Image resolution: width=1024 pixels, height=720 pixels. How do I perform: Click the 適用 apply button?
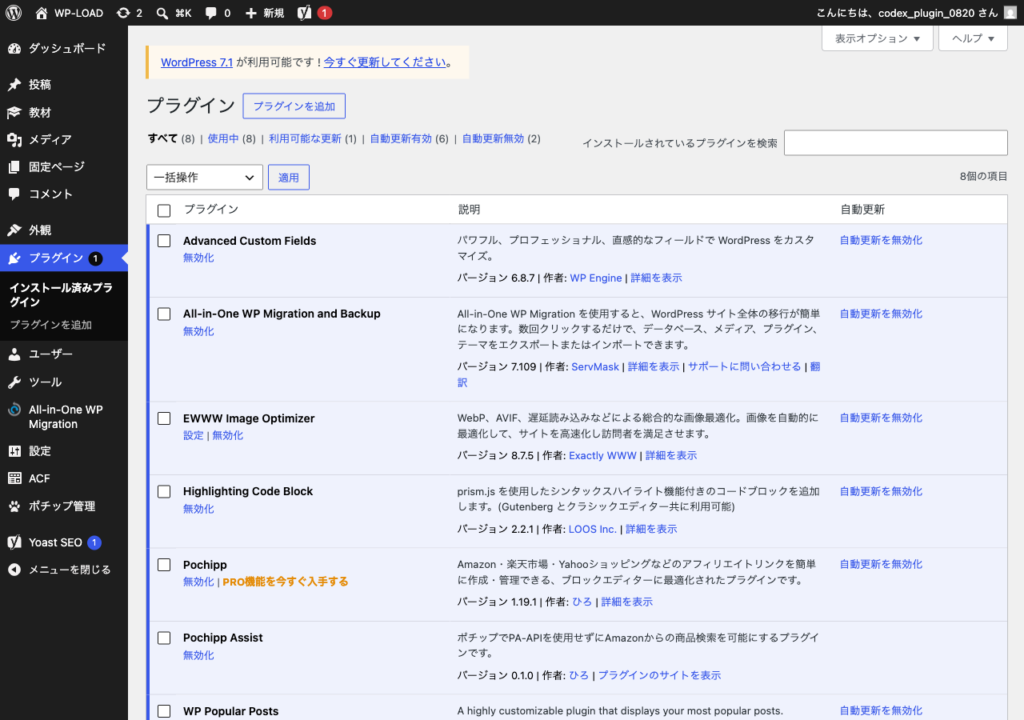289,177
